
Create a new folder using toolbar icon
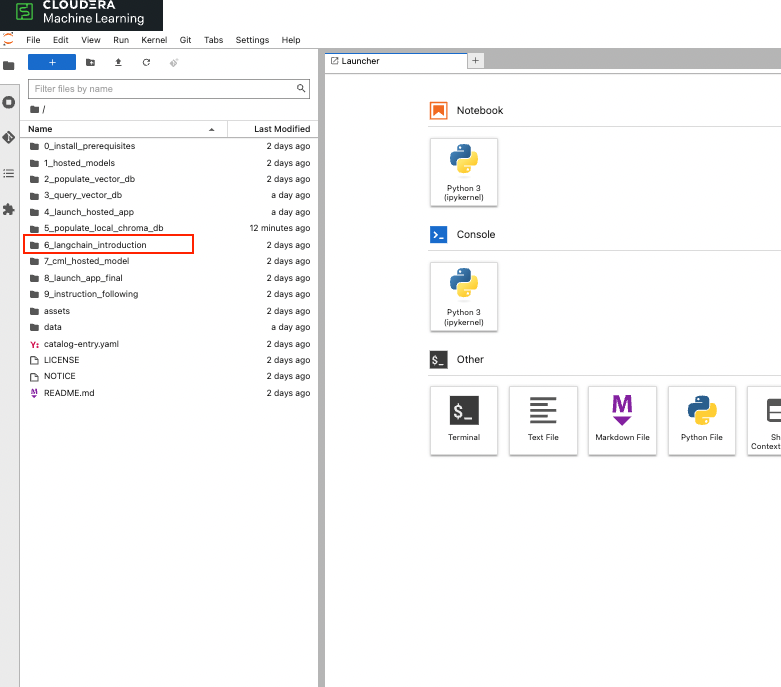[x=90, y=62]
